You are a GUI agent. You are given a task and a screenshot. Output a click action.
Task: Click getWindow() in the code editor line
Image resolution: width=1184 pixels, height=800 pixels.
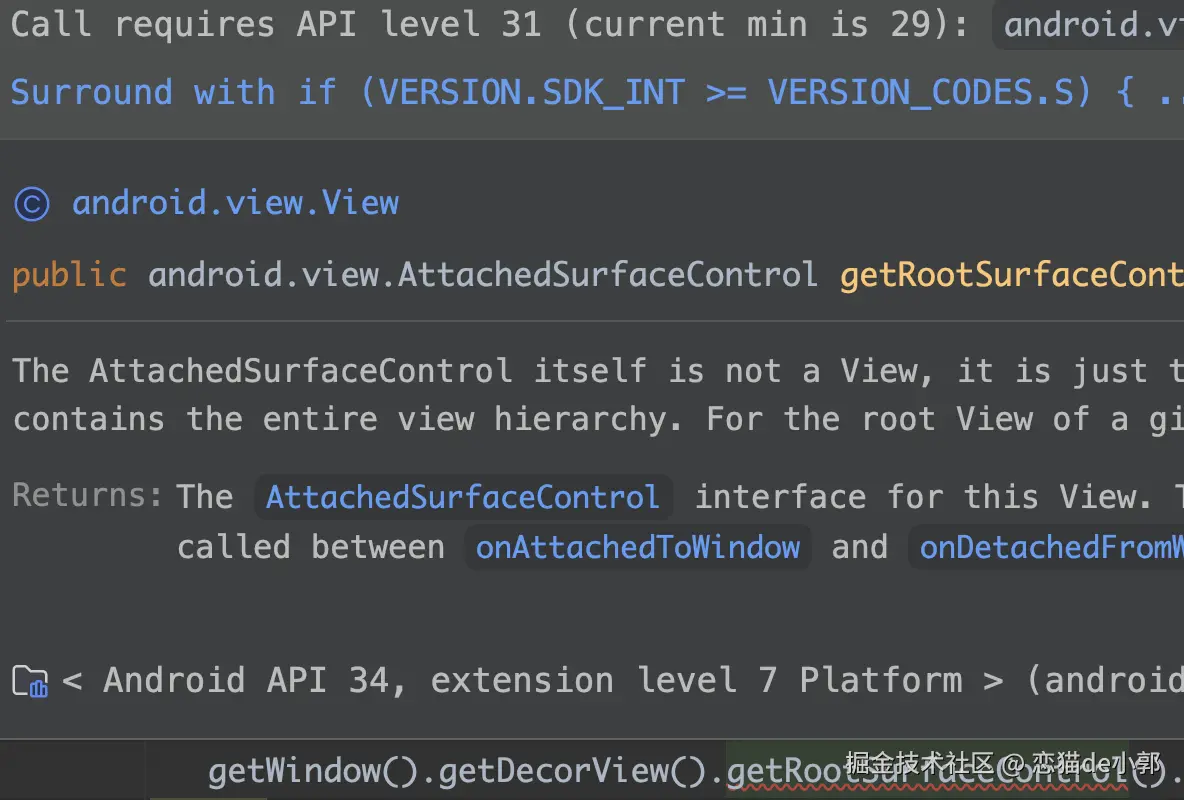(313, 771)
